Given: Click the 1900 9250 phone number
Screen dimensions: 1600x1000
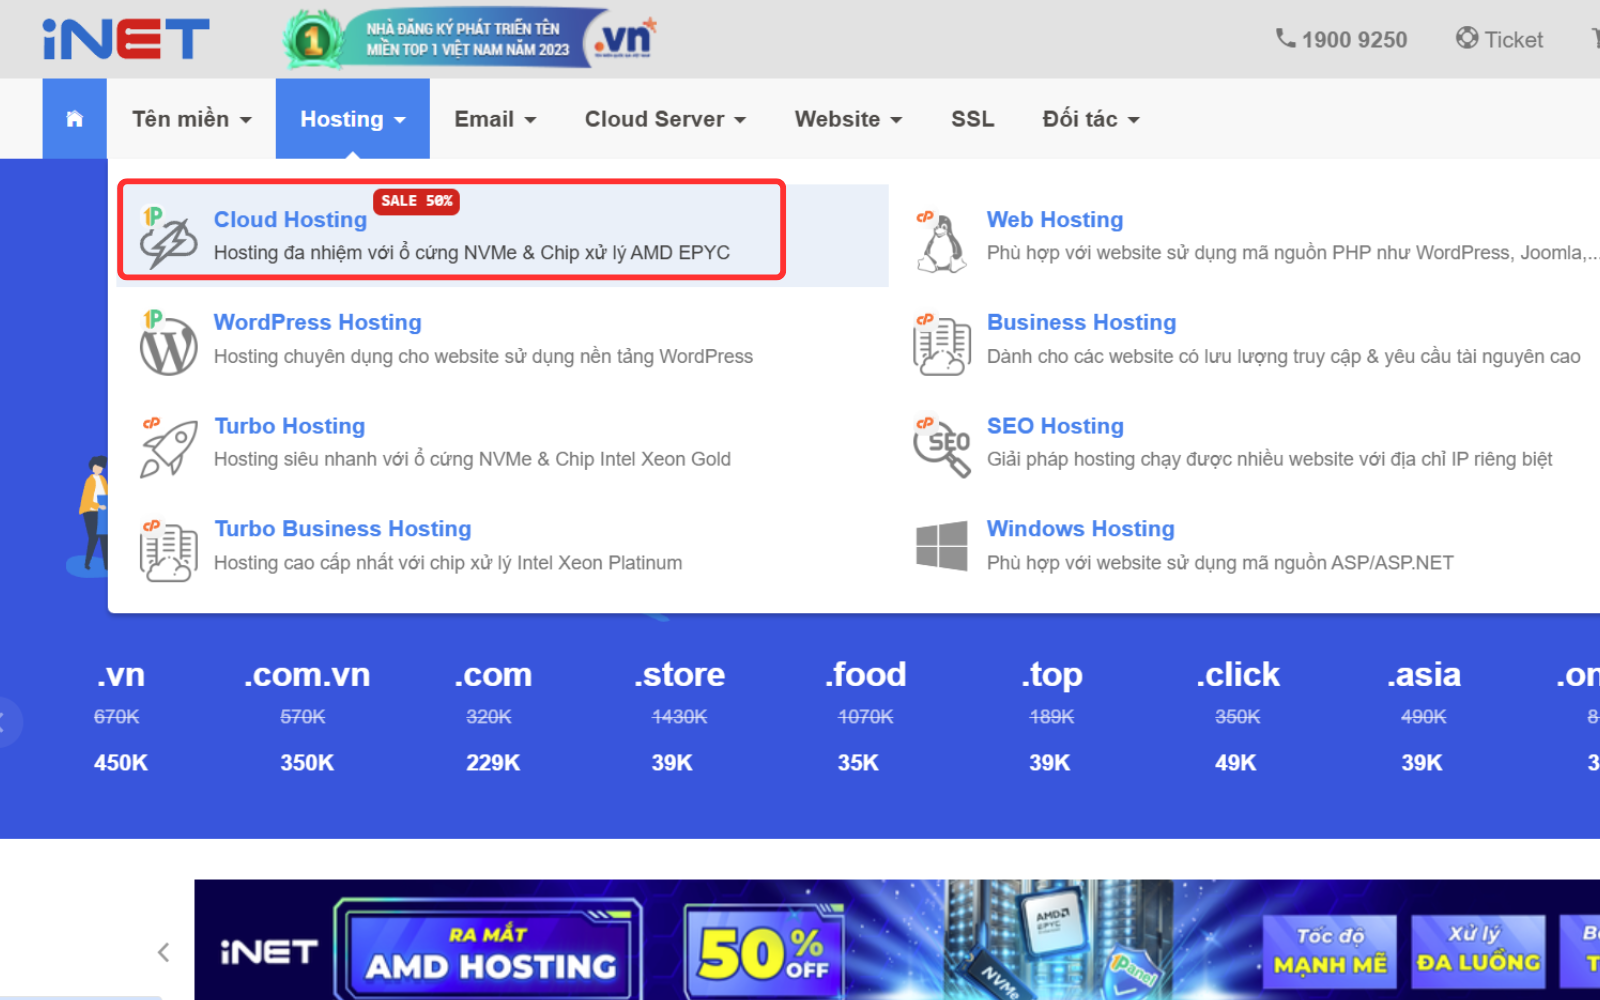Looking at the screenshot, I should (x=1354, y=40).
